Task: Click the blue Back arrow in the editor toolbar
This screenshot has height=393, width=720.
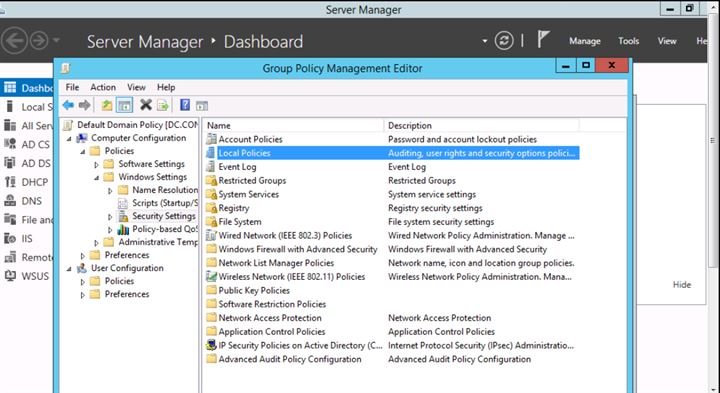Action: point(68,106)
